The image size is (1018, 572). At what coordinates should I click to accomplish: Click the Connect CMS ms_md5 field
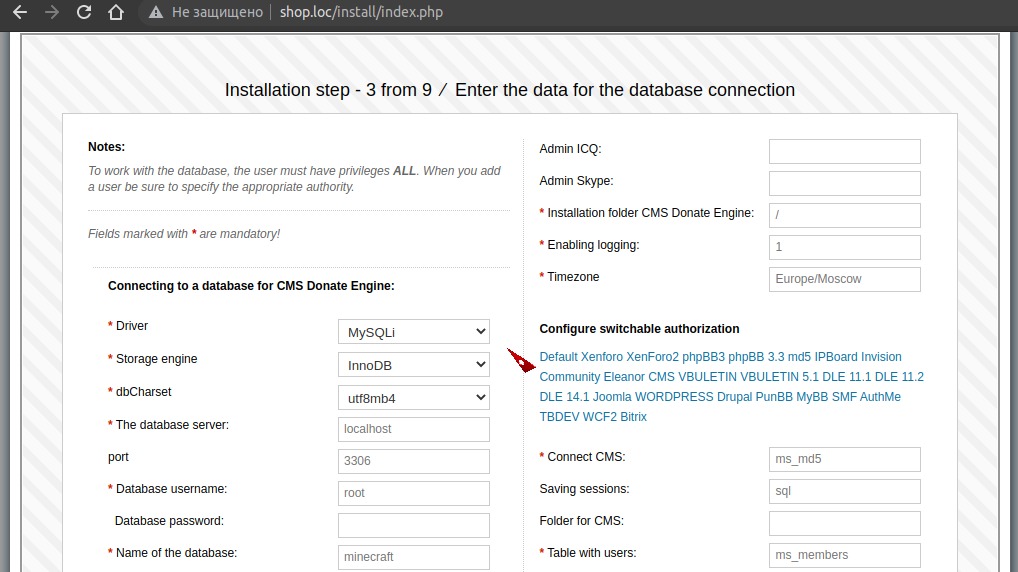[844, 460]
